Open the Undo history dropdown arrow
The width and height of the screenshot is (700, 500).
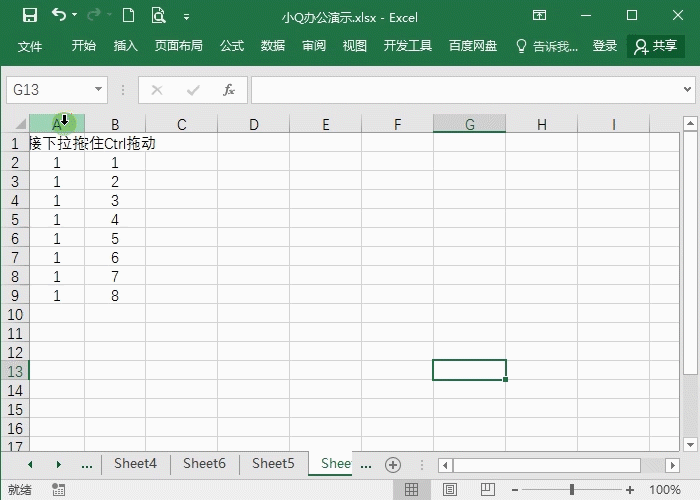[75, 15]
